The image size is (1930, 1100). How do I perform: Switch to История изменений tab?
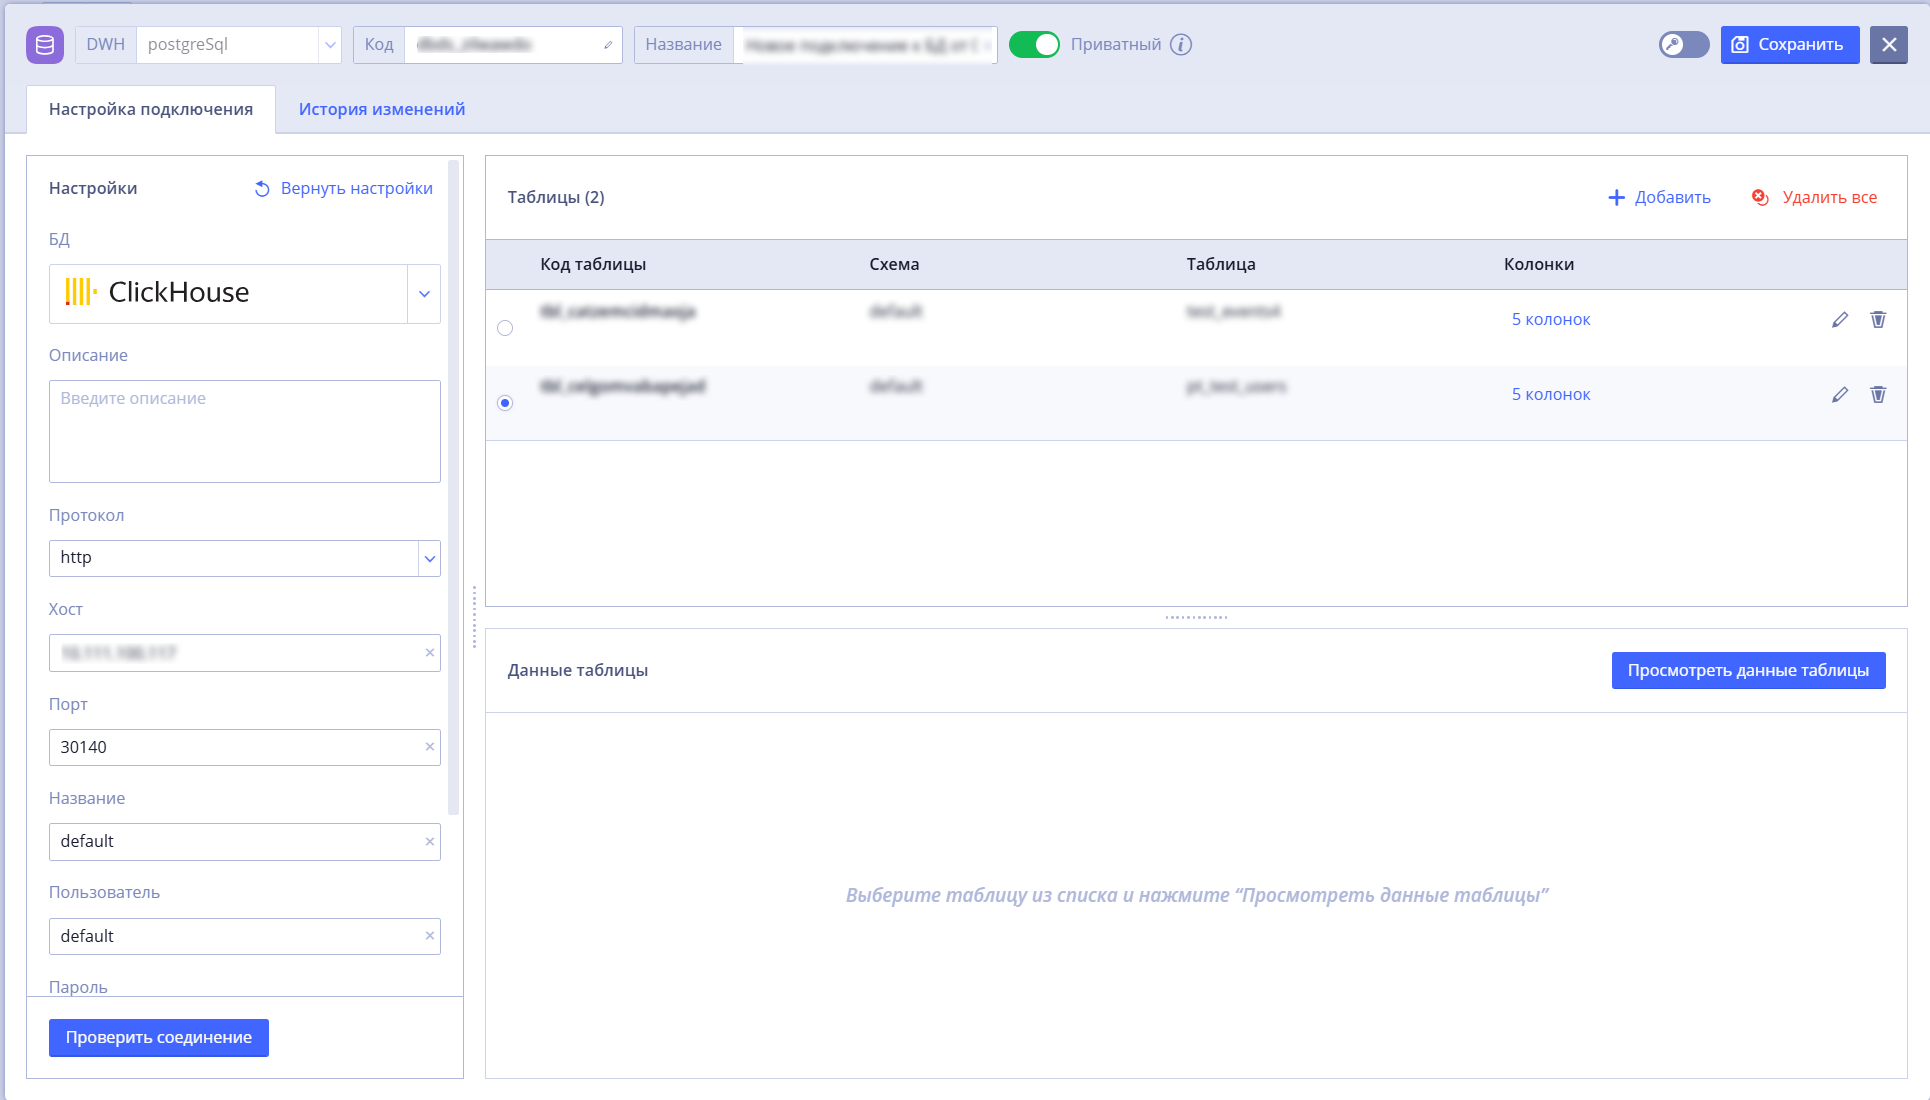(x=382, y=109)
